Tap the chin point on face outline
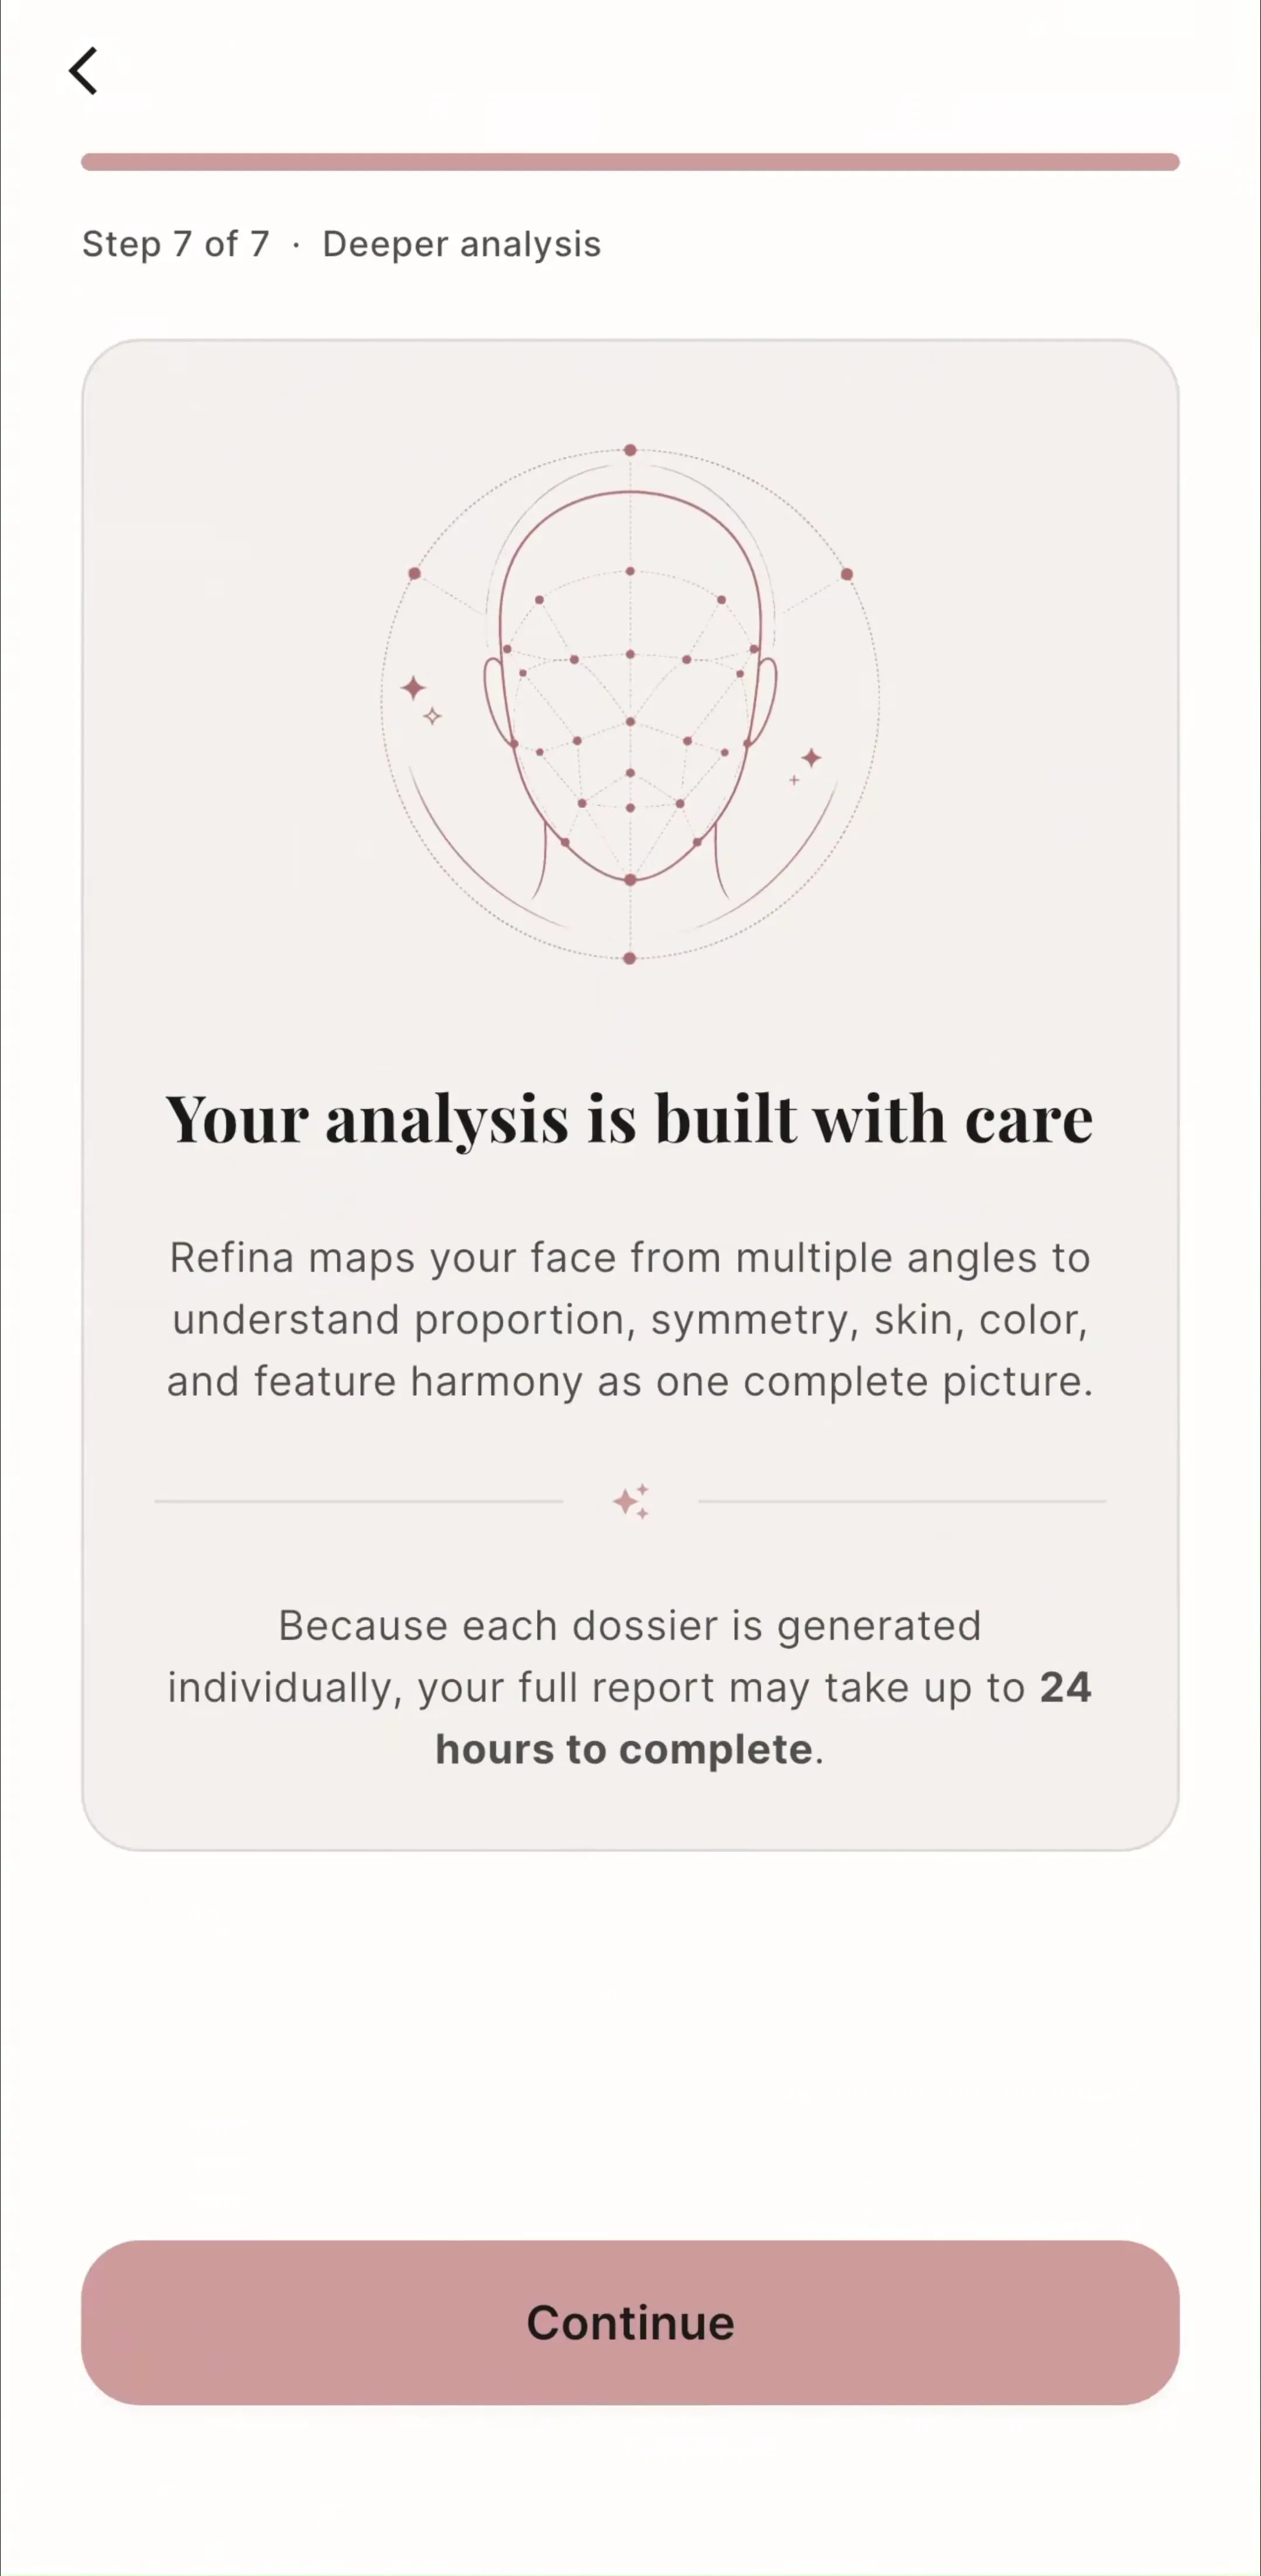The width and height of the screenshot is (1261, 2576). pos(630,880)
